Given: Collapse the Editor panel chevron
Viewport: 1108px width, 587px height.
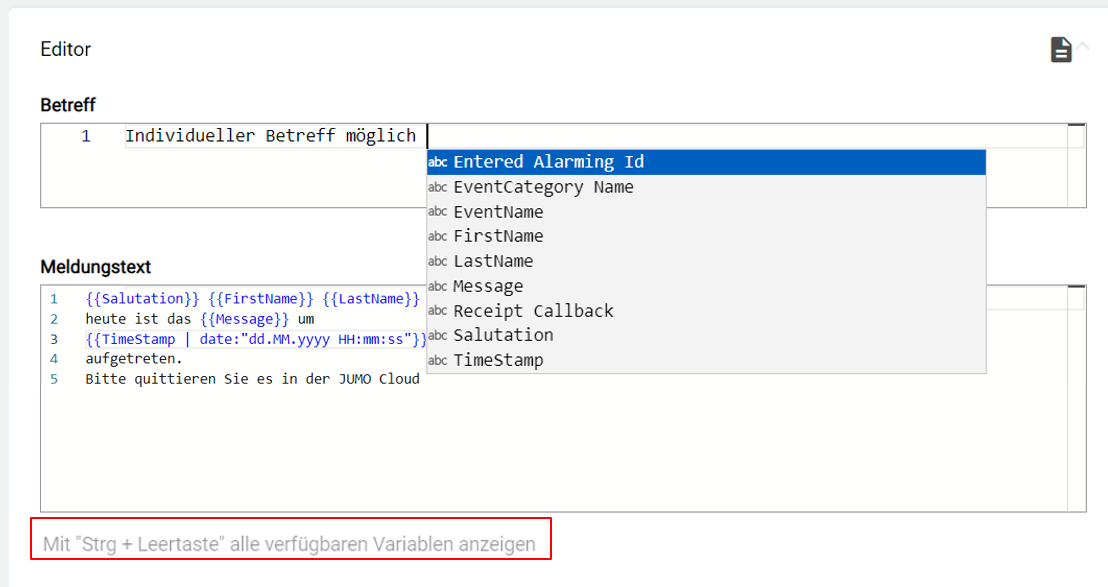Looking at the screenshot, I should [x=1083, y=46].
